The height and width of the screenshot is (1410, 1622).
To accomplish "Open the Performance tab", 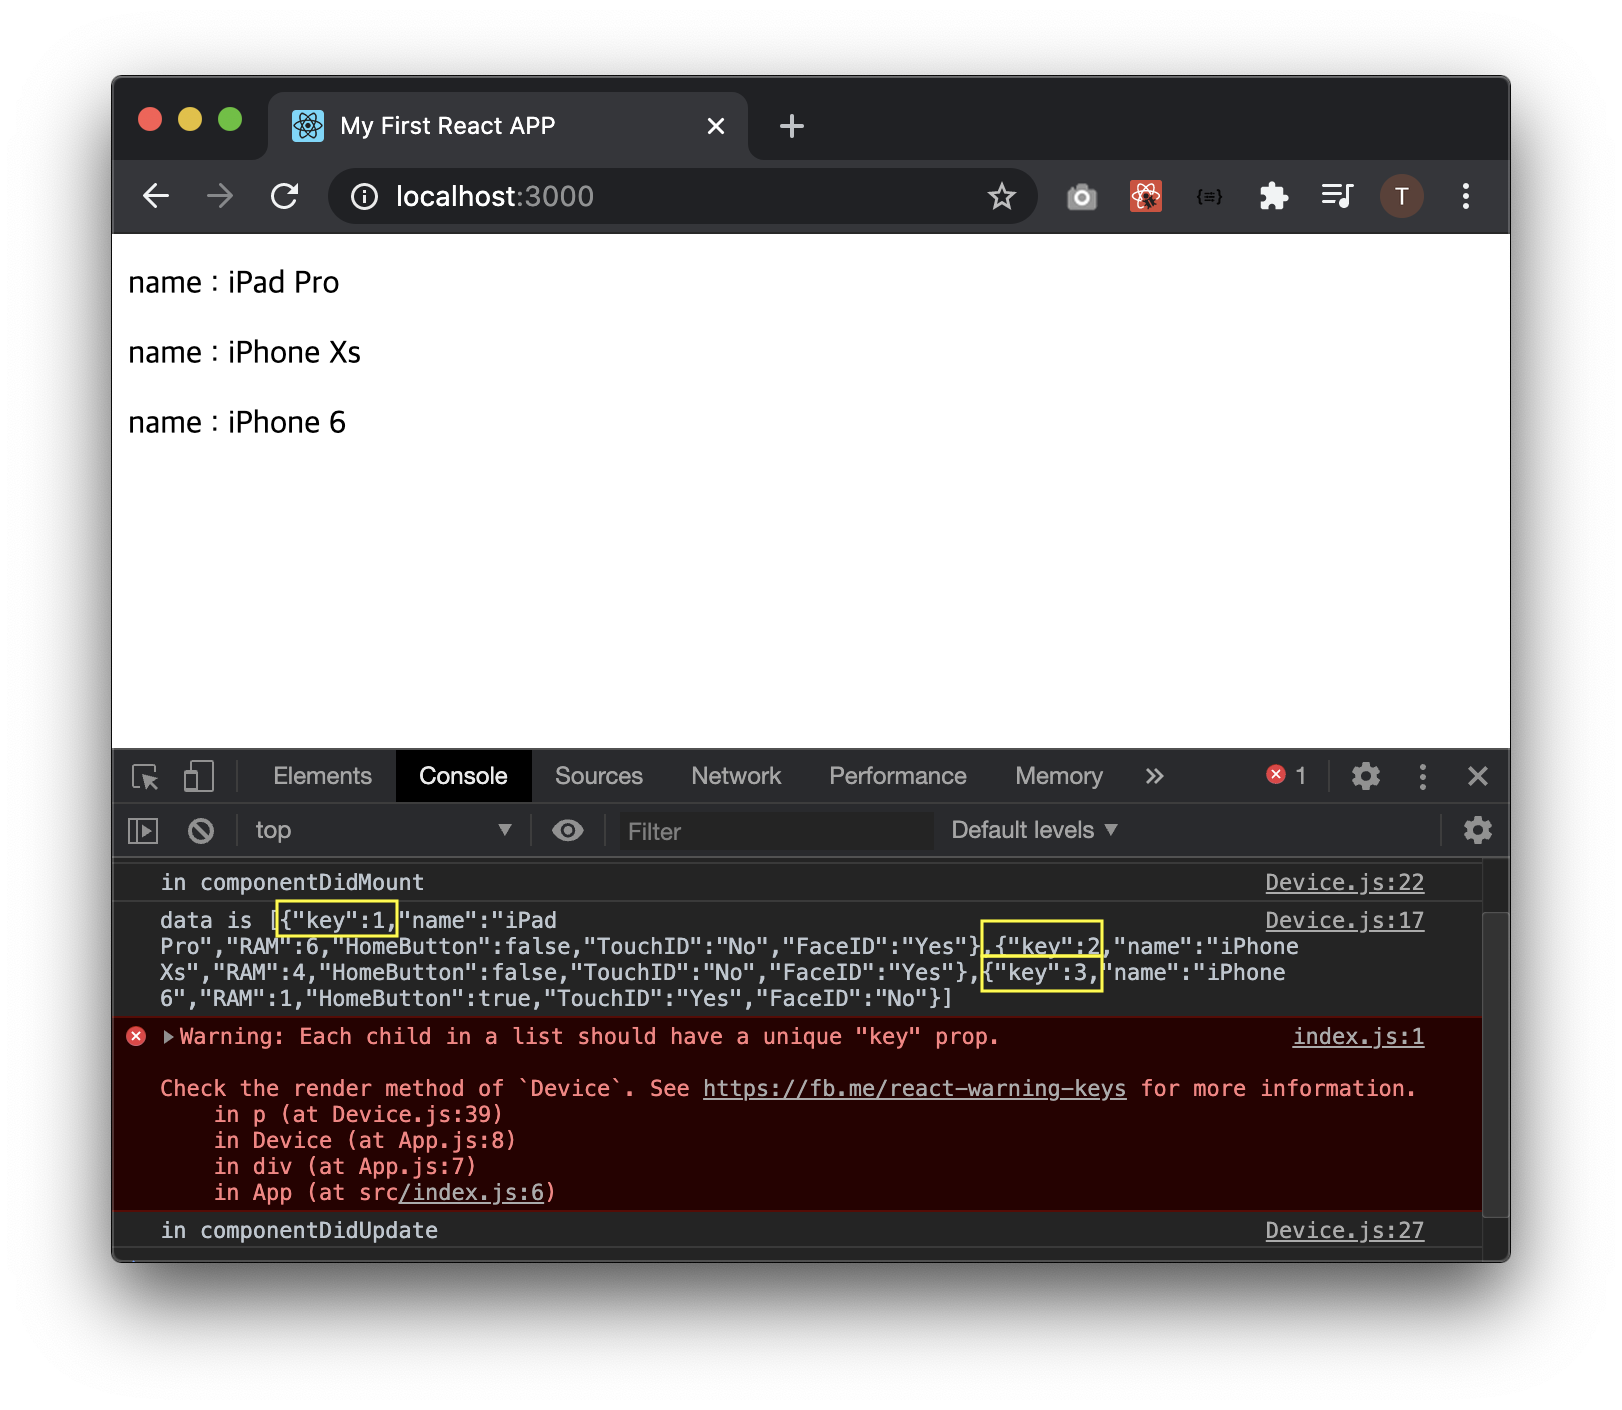I will click(x=898, y=776).
